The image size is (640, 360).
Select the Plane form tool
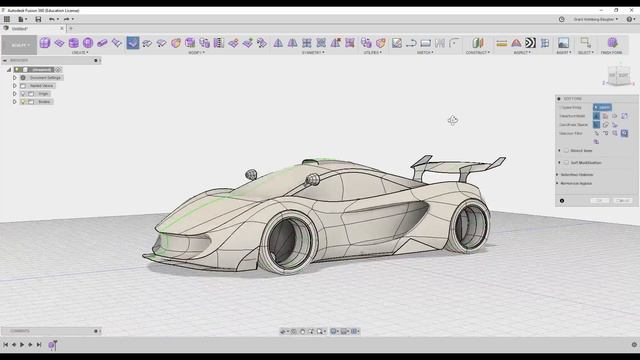click(x=60, y=42)
